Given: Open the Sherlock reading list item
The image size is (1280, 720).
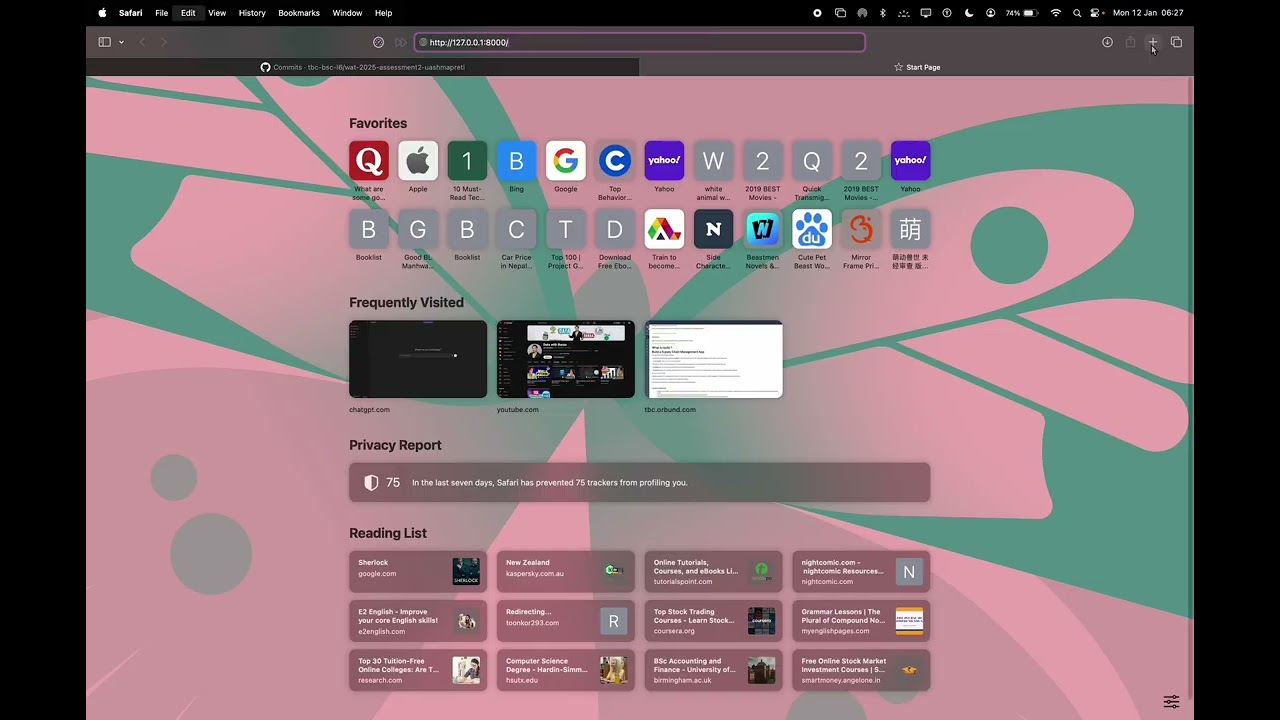Looking at the screenshot, I should tap(418, 572).
